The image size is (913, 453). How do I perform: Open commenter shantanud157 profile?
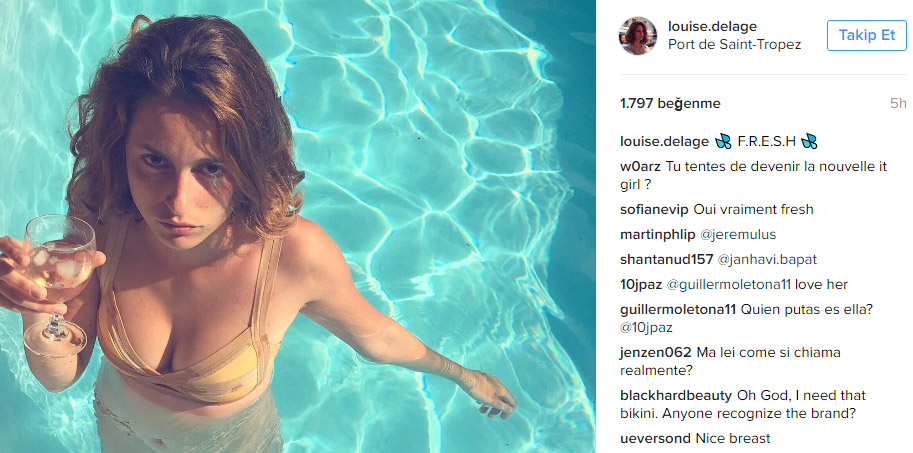pos(667,260)
